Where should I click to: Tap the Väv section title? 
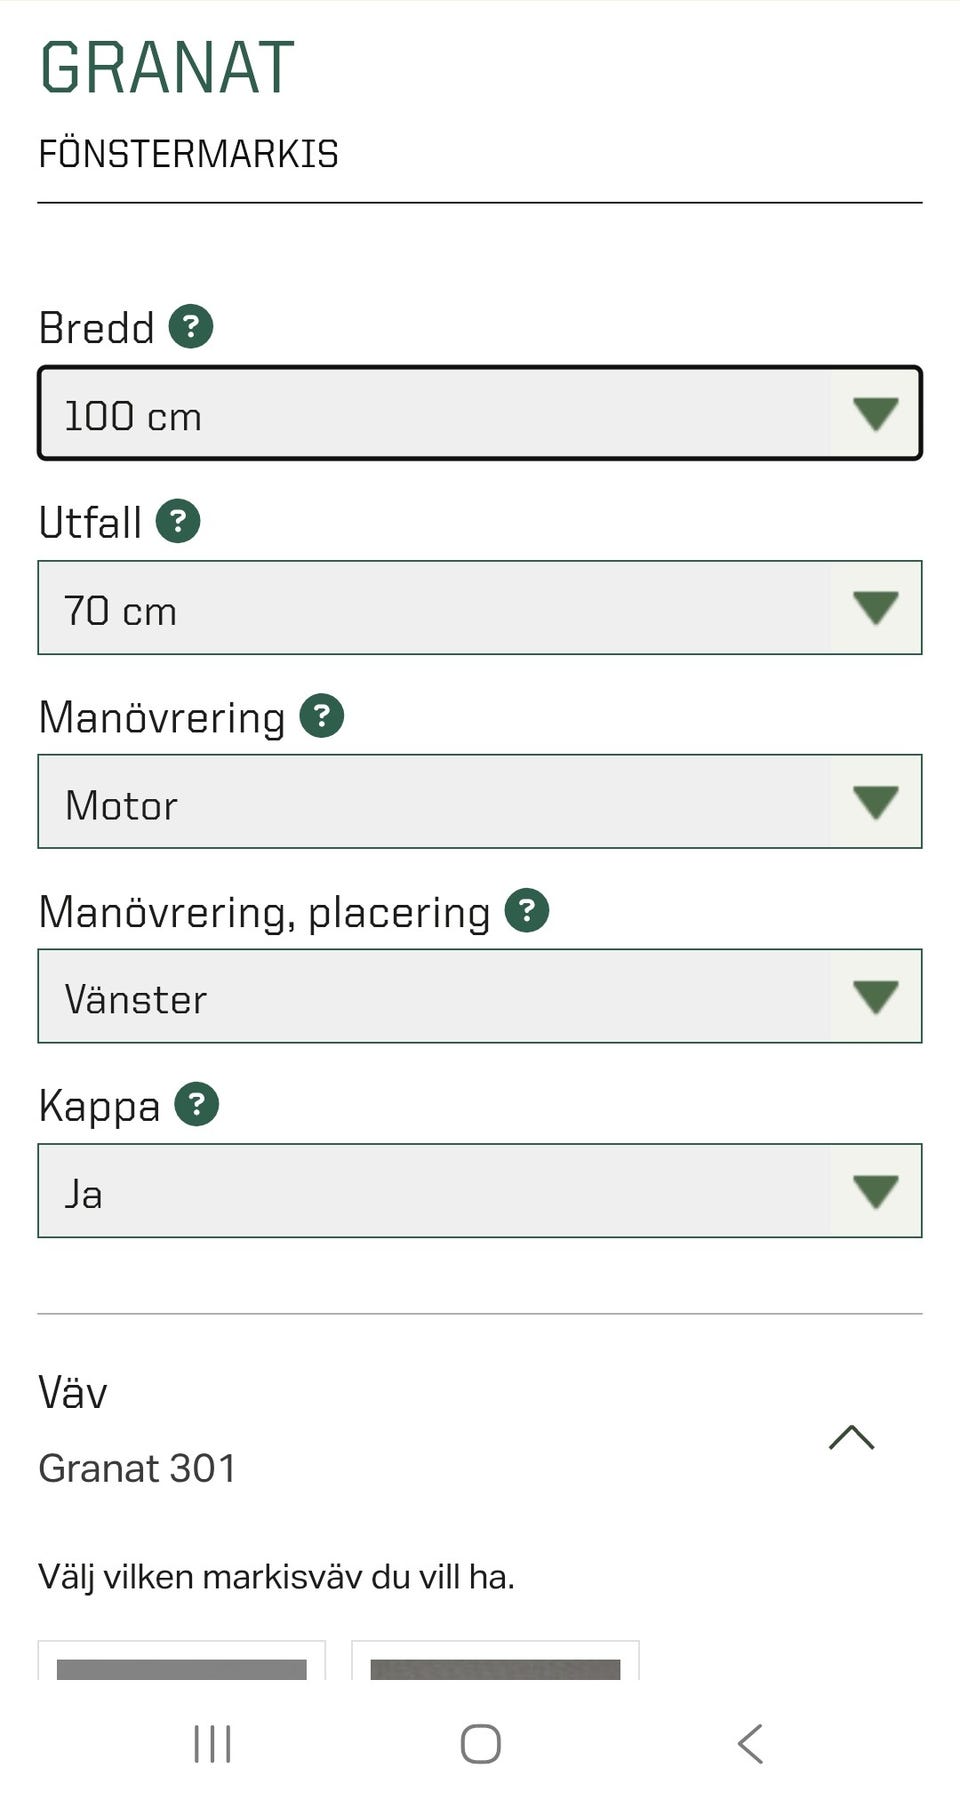[73, 1392]
